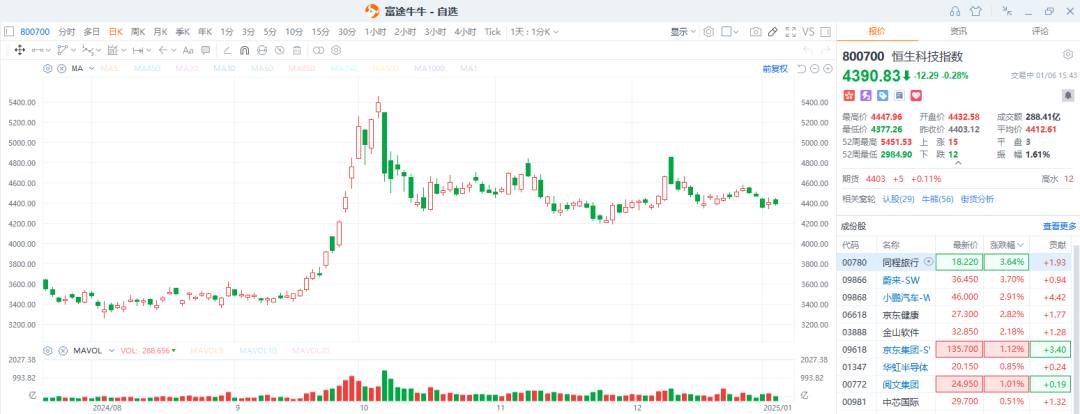Open 认股(29) warrants link

click(900, 199)
